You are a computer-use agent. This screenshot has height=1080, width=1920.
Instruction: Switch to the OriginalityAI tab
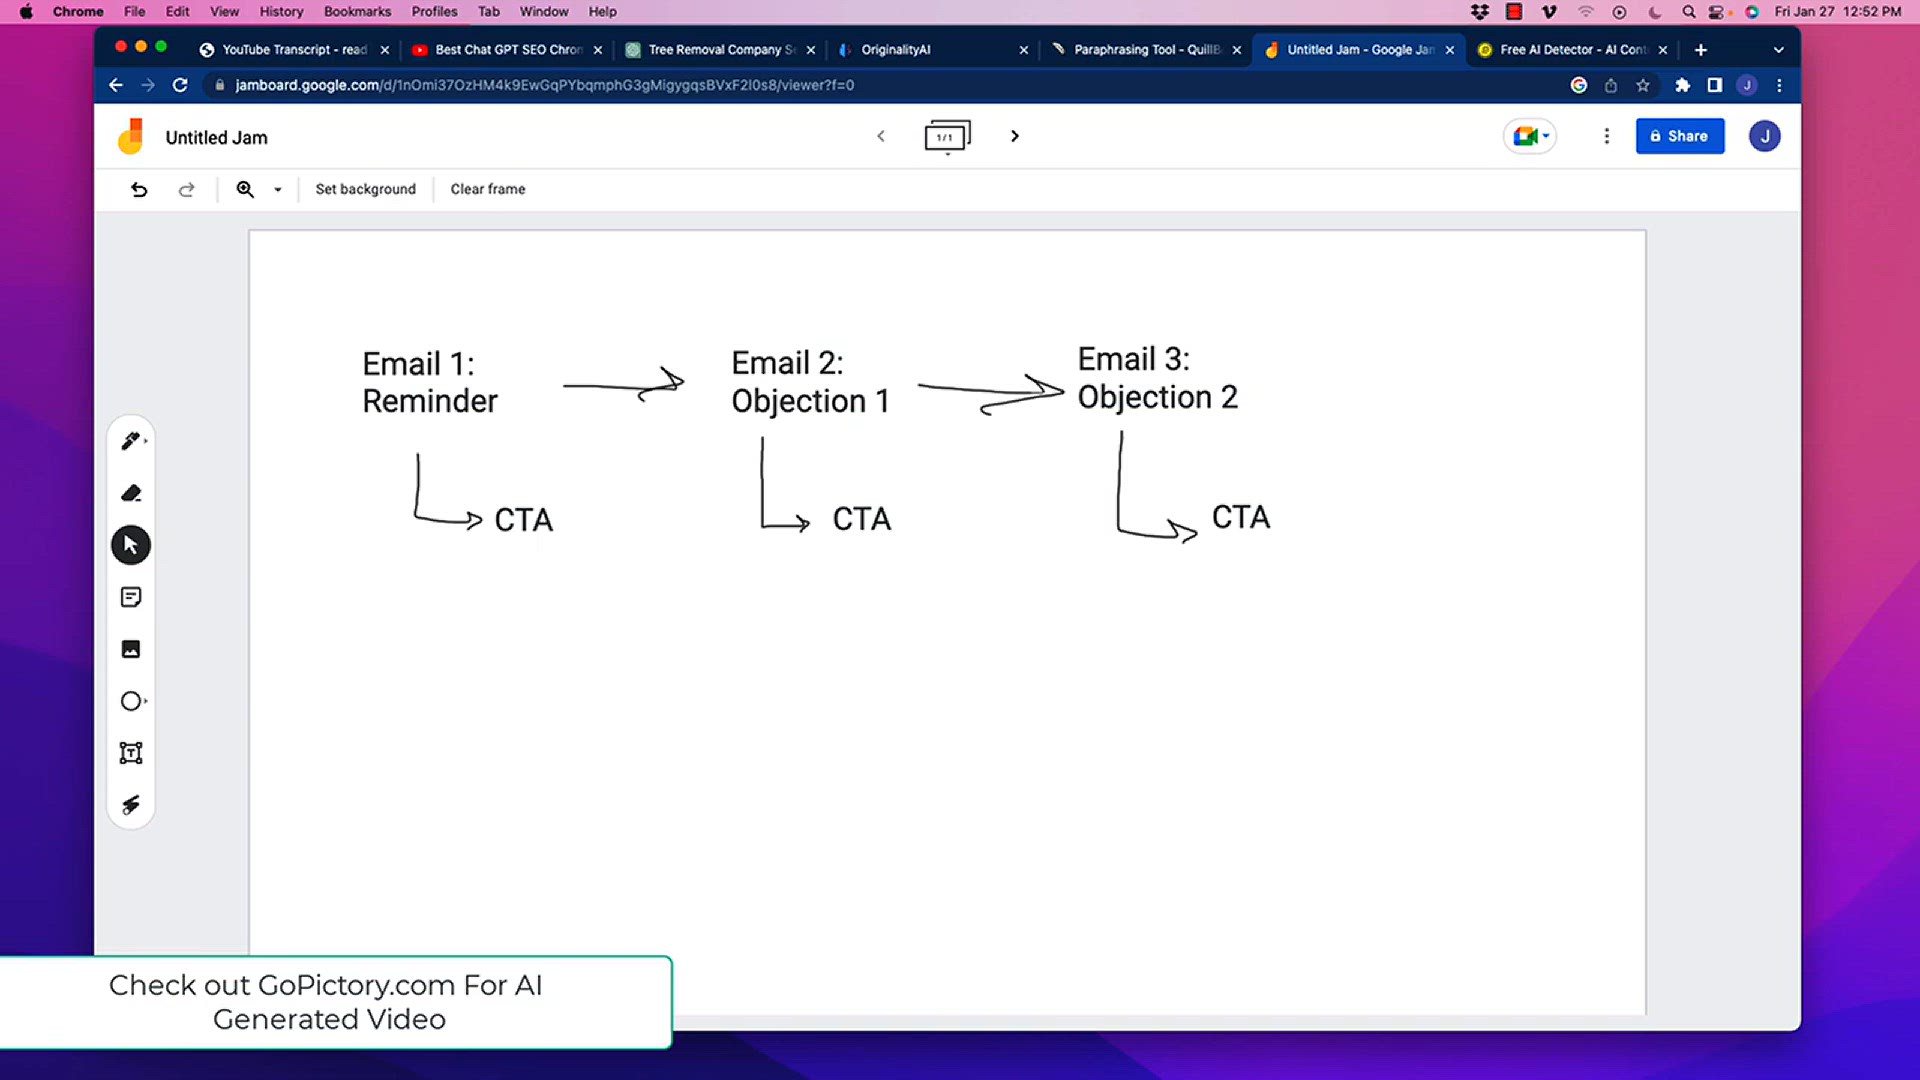tap(896, 49)
